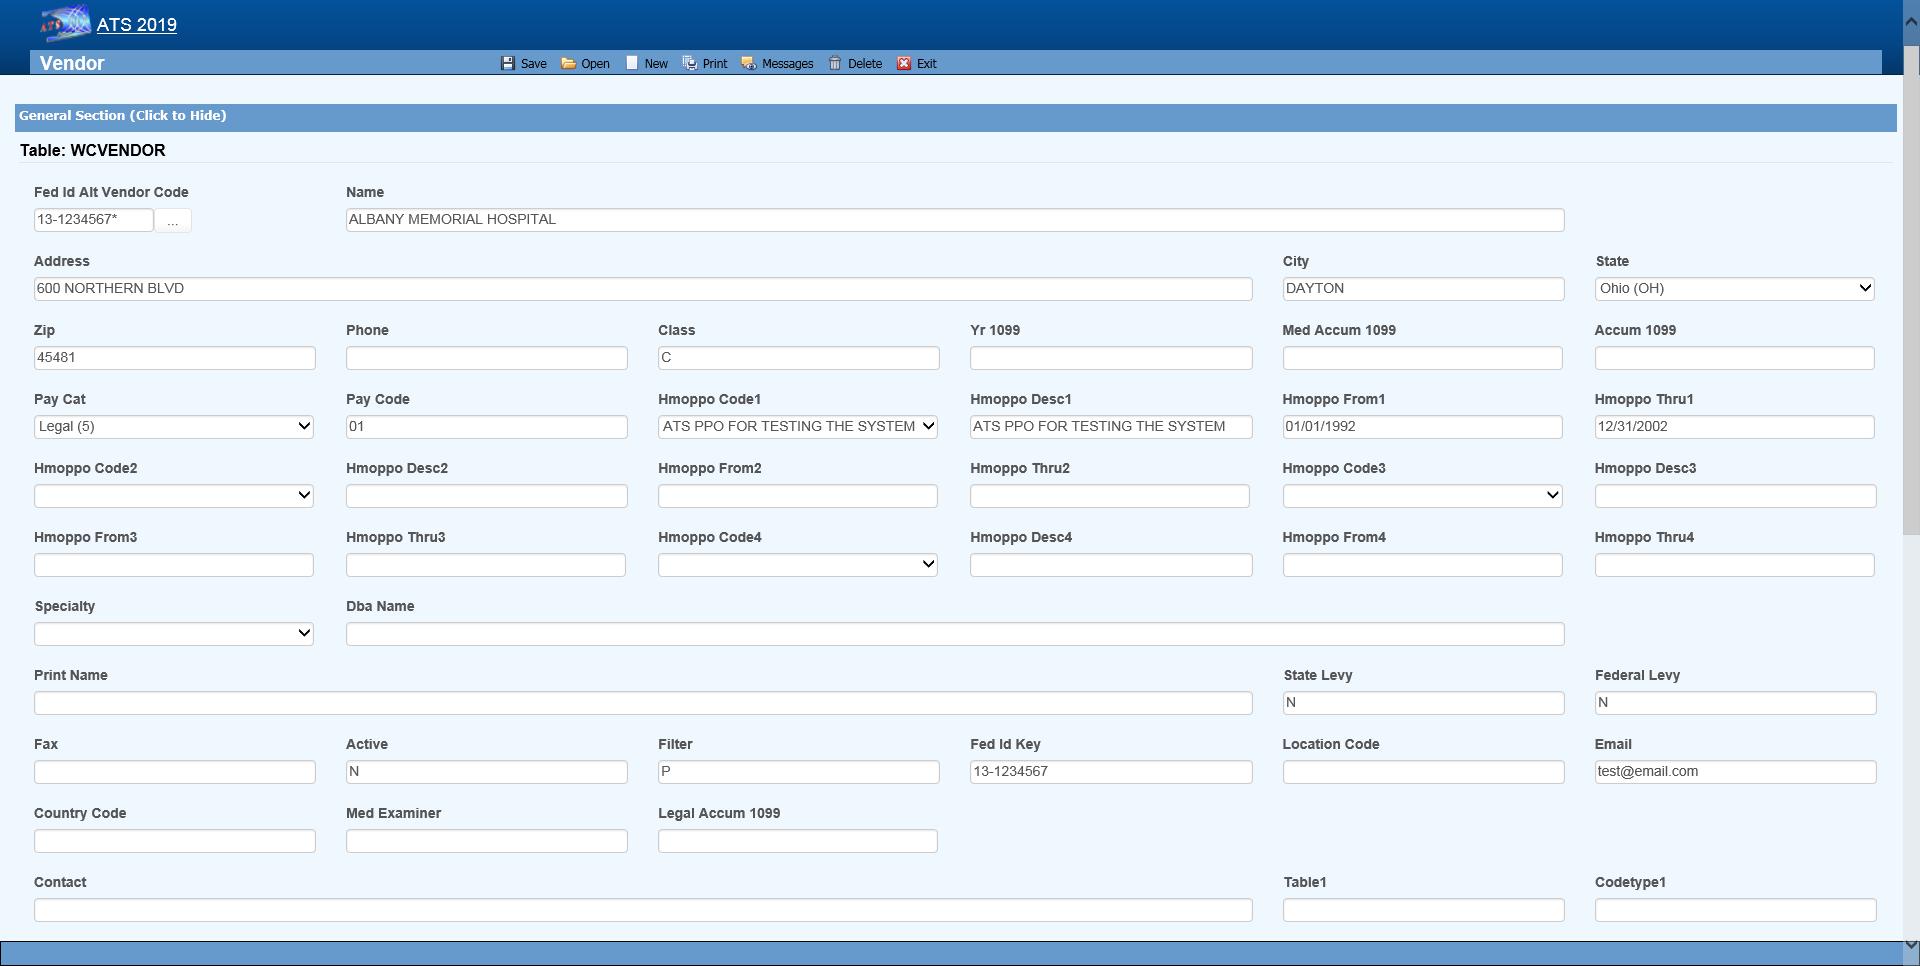The height and width of the screenshot is (966, 1920).
Task: Click the ellipsis vendor lookup button
Action: point(173,221)
